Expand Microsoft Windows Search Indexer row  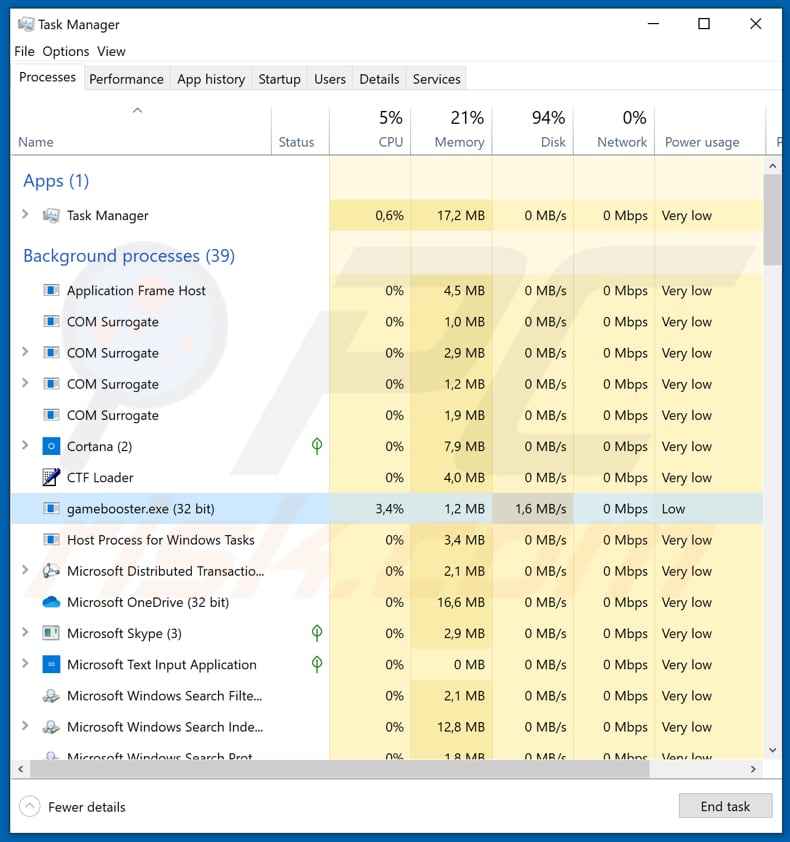click(25, 726)
